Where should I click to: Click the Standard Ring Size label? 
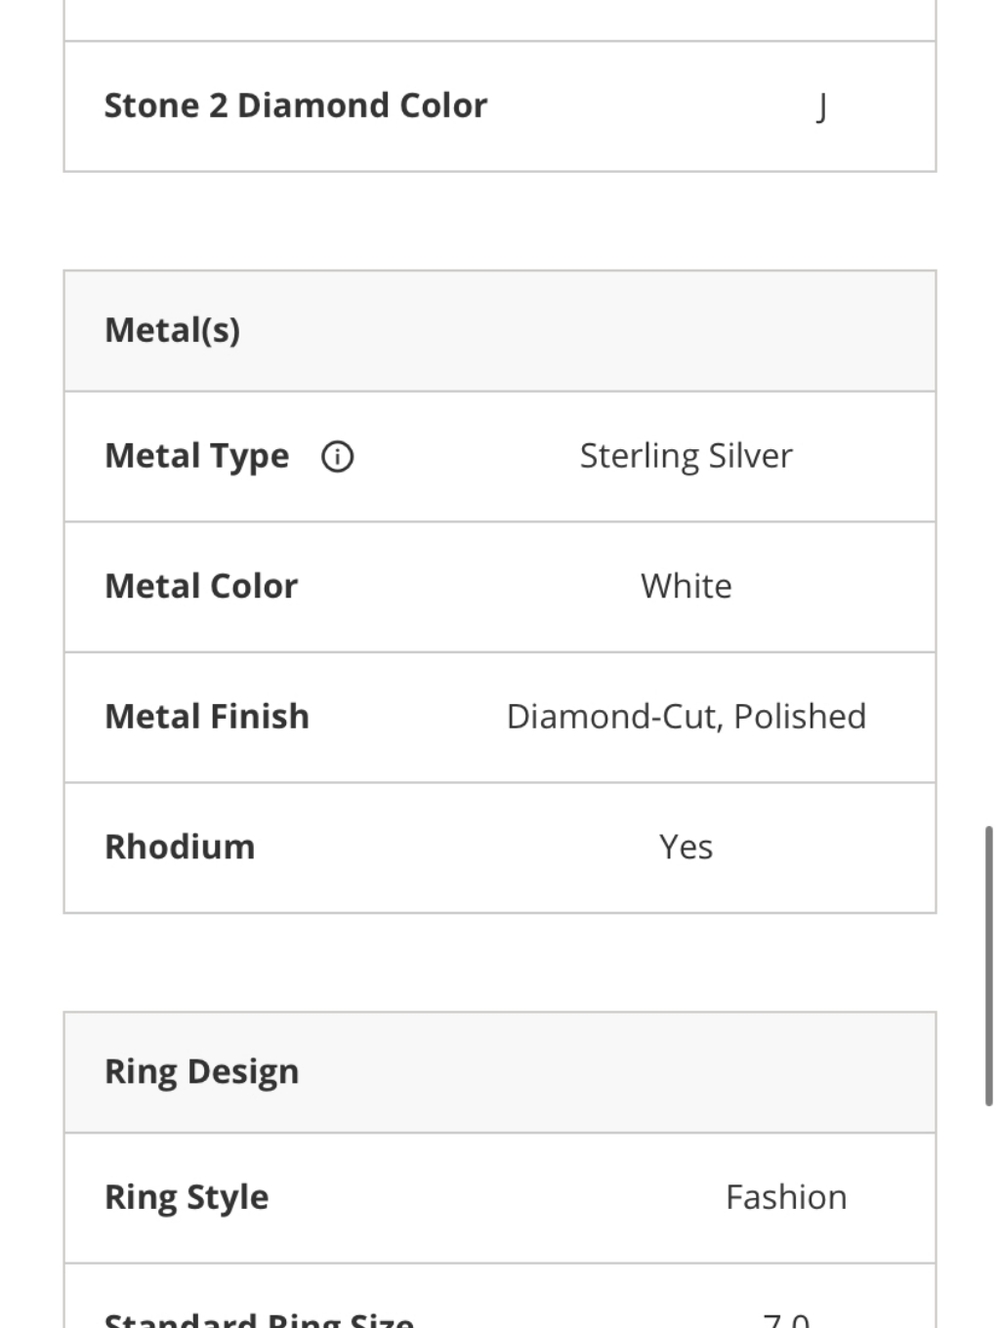tap(258, 1320)
